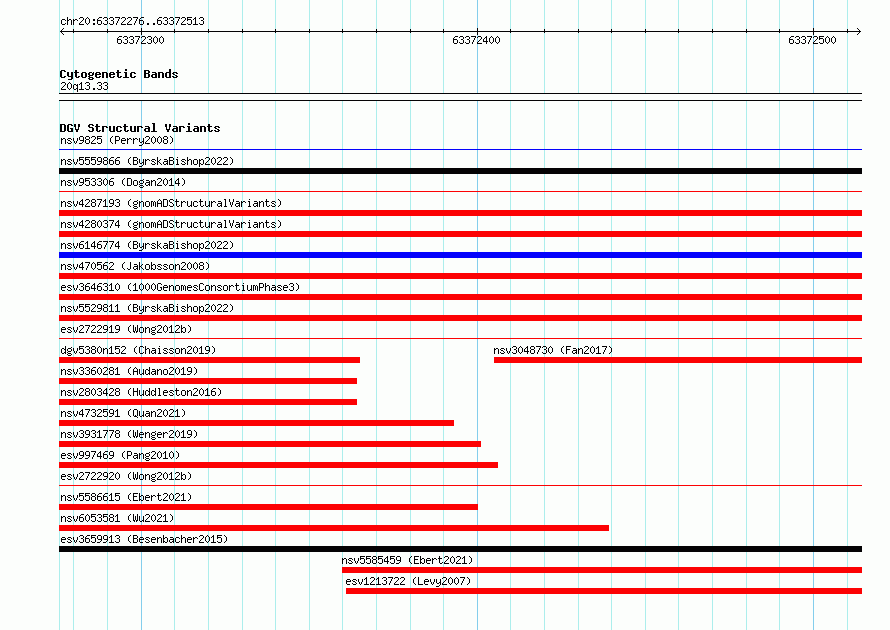Open the esv997469 (Pang2010) label
This screenshot has width=890, height=630.
point(120,455)
